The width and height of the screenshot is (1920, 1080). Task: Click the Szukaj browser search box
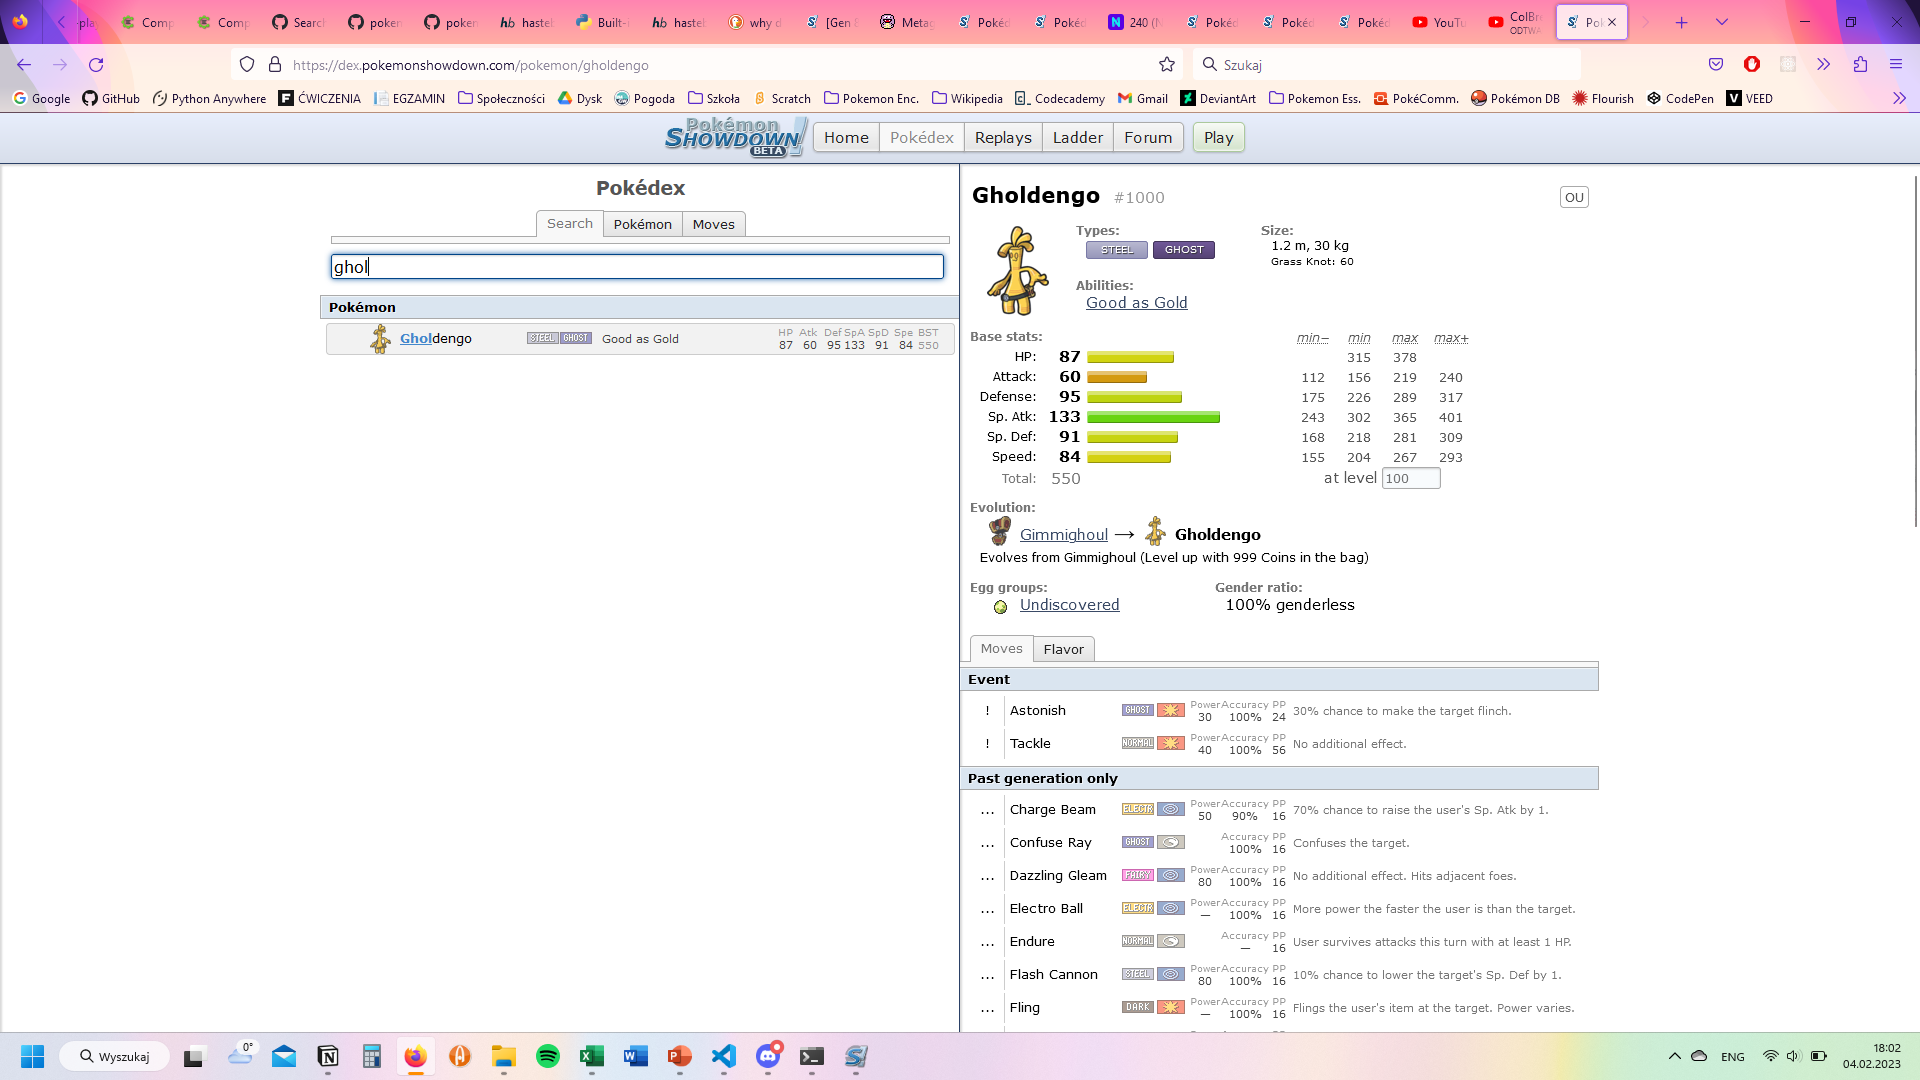pyautogui.click(x=1387, y=64)
